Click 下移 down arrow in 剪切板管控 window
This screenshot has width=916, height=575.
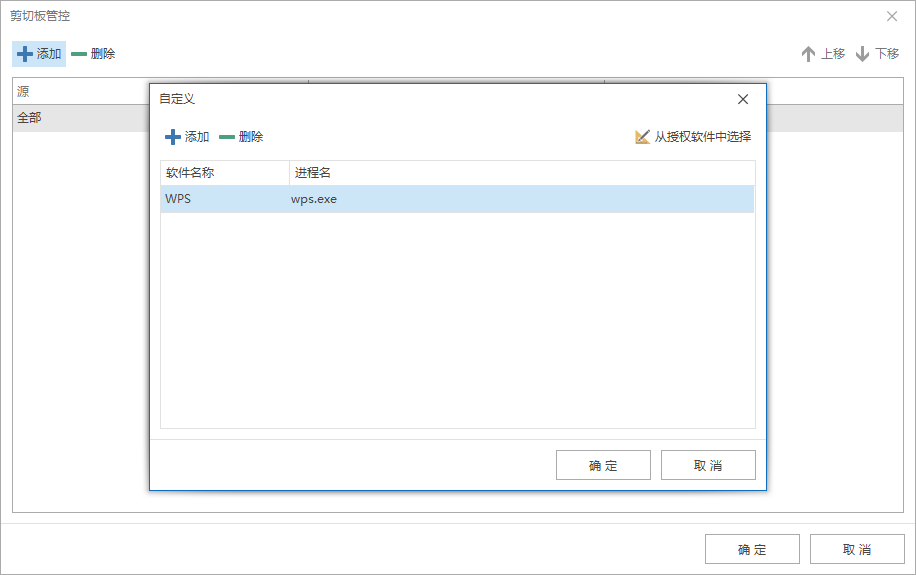[877, 54]
